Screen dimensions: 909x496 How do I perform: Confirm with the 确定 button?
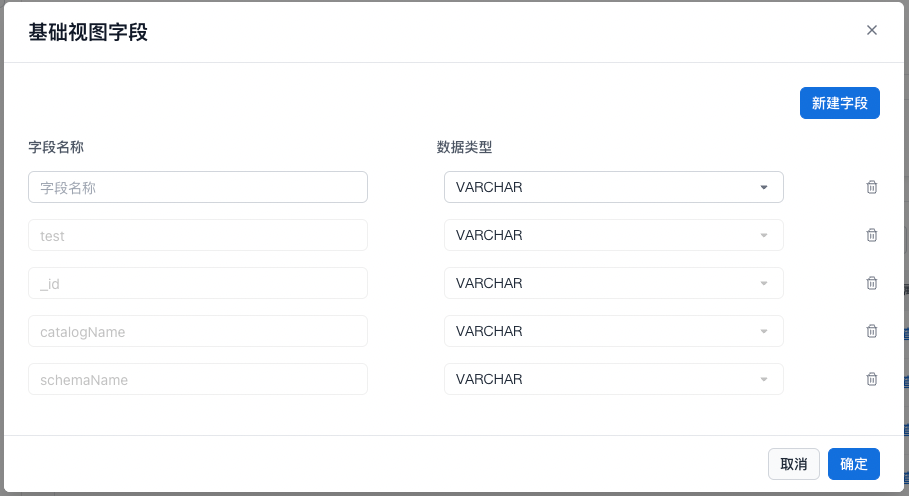pyautogui.click(x=853, y=464)
